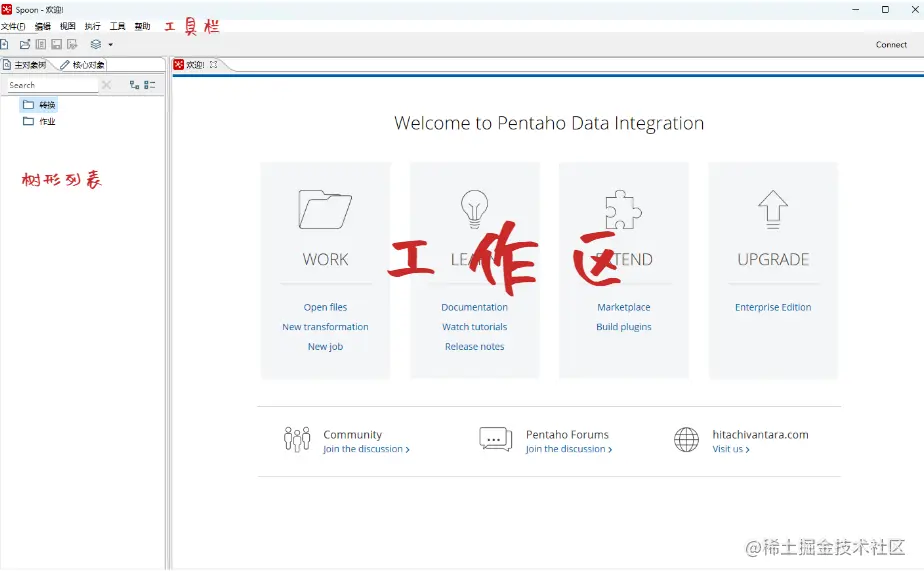Open the 工具 menu
Viewport: 924px width, 576px height.
[x=117, y=27]
